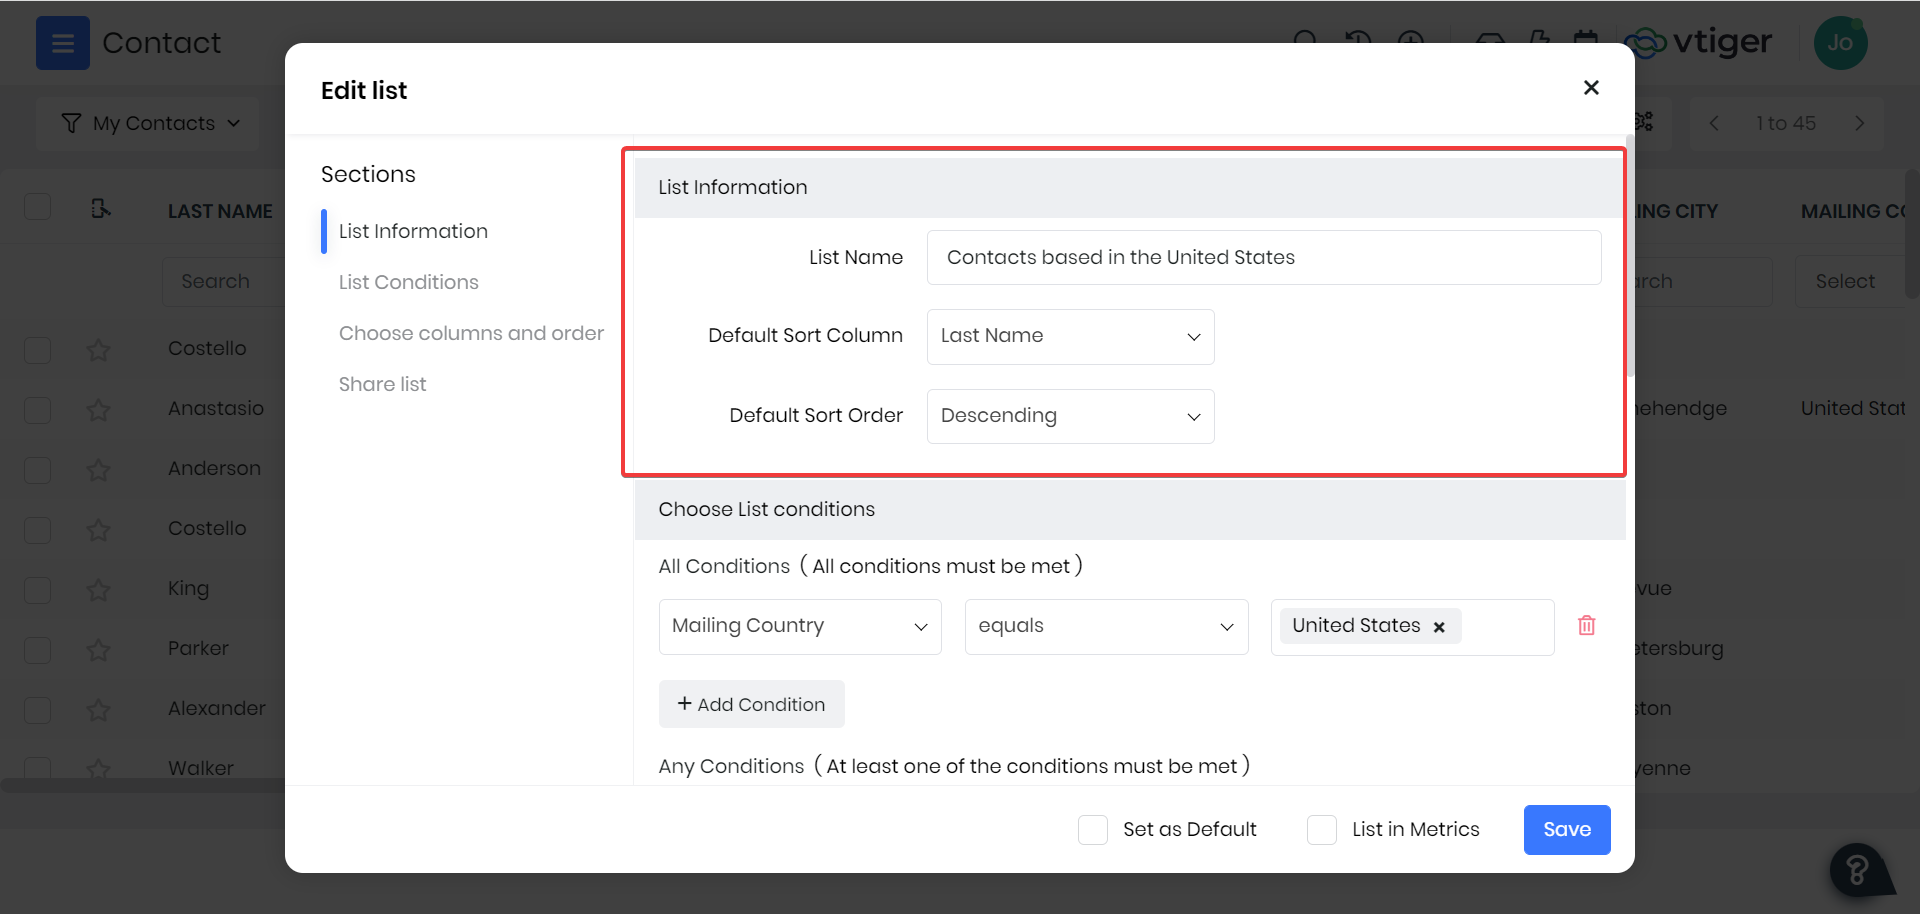Open the My Contacts filter dropdown
1920x914 pixels.
147,122
